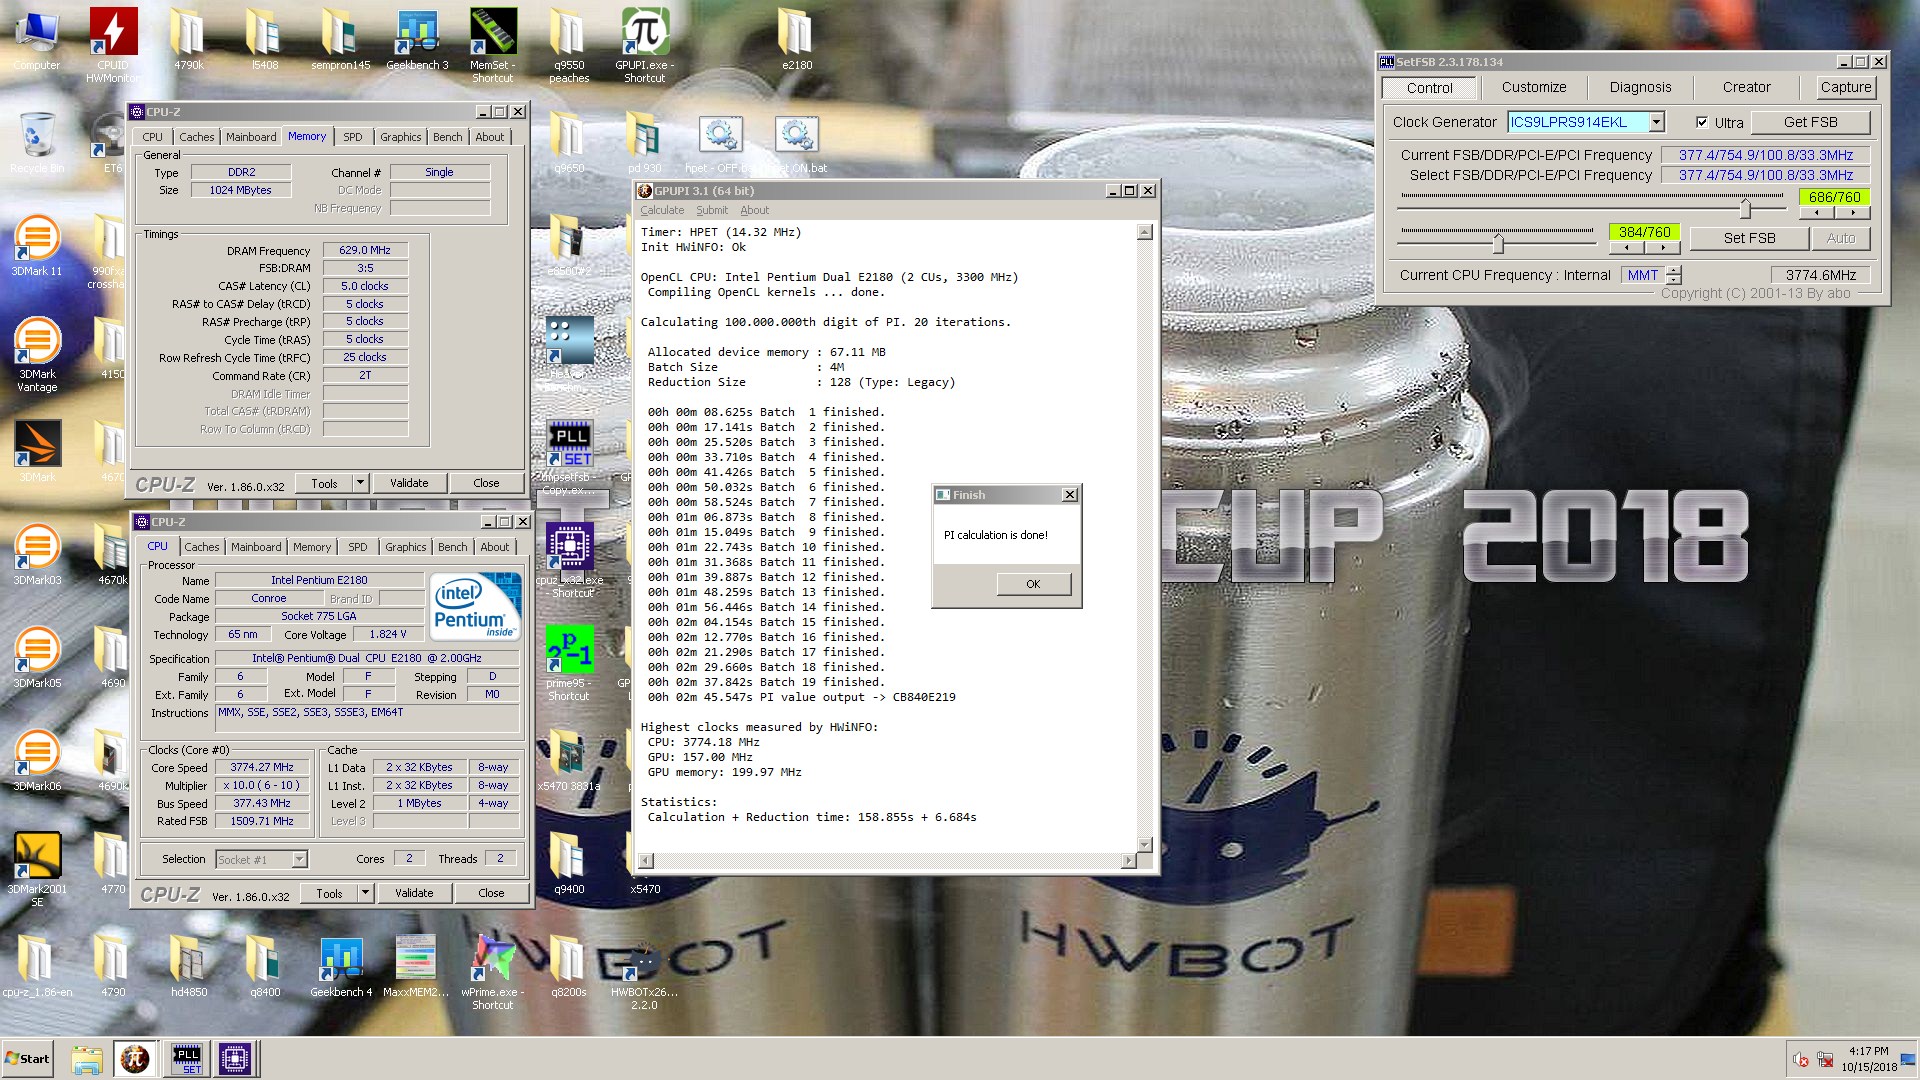Open the 4790k folder on desktop
This screenshot has height=1080, width=1920.
[x=189, y=40]
